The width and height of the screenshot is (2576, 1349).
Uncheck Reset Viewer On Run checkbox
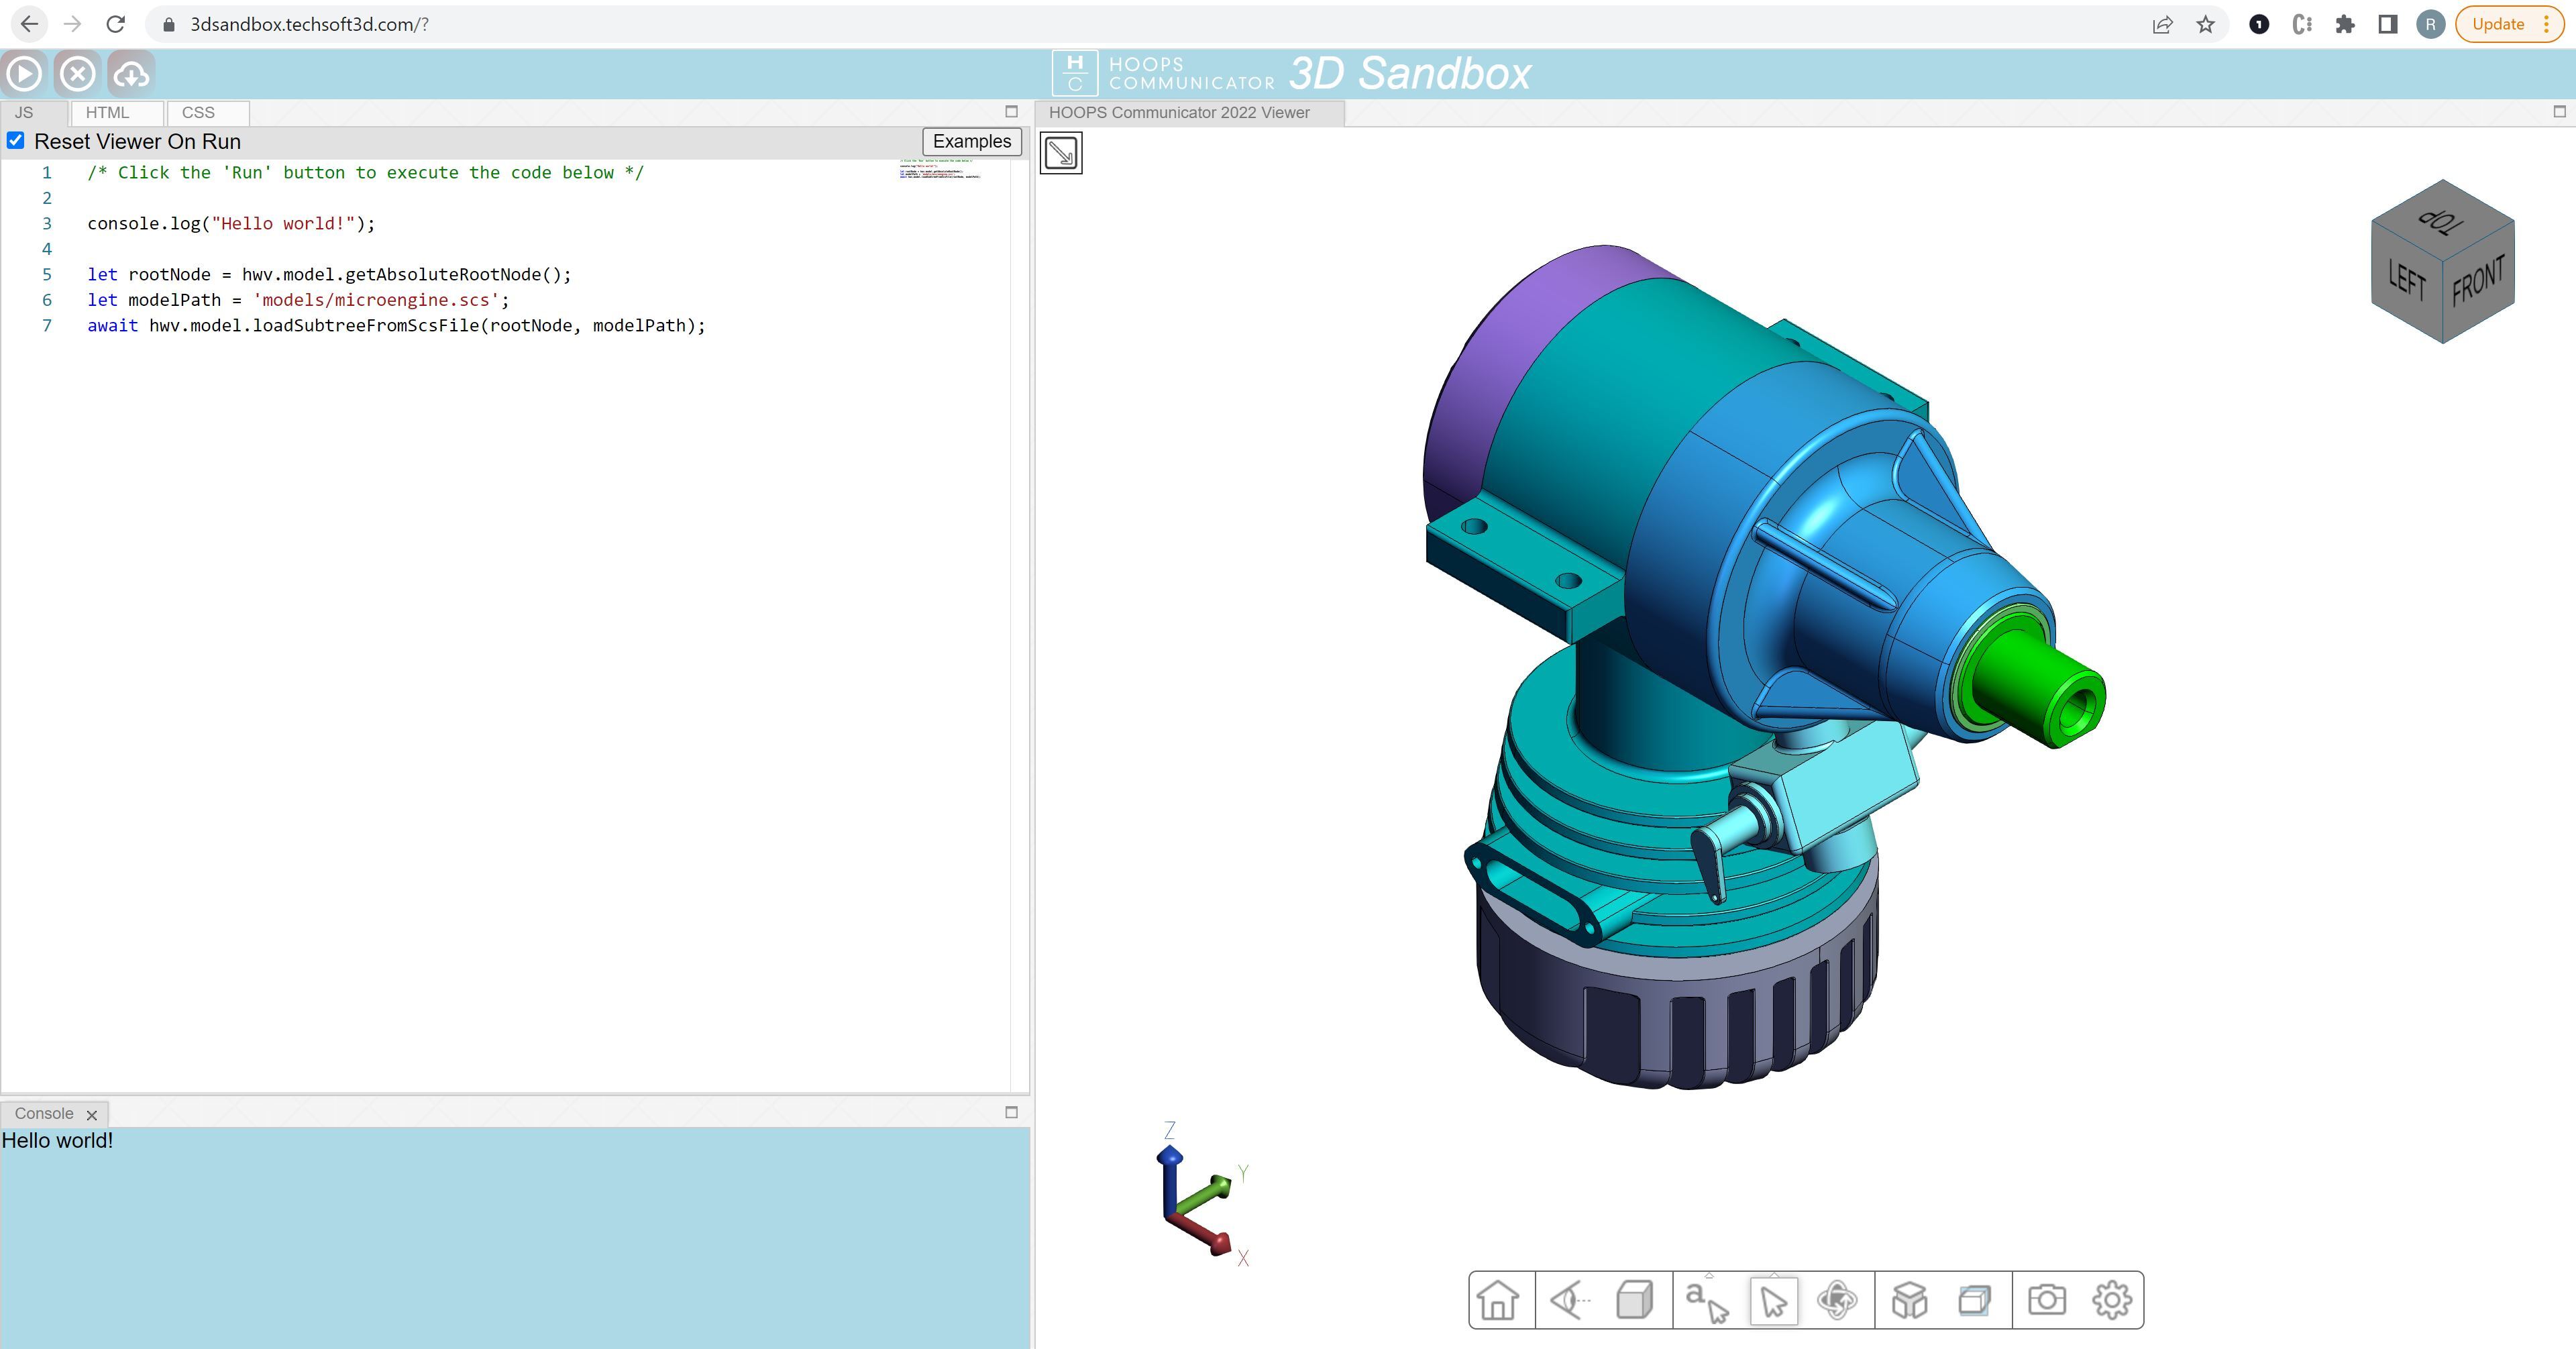[x=16, y=141]
